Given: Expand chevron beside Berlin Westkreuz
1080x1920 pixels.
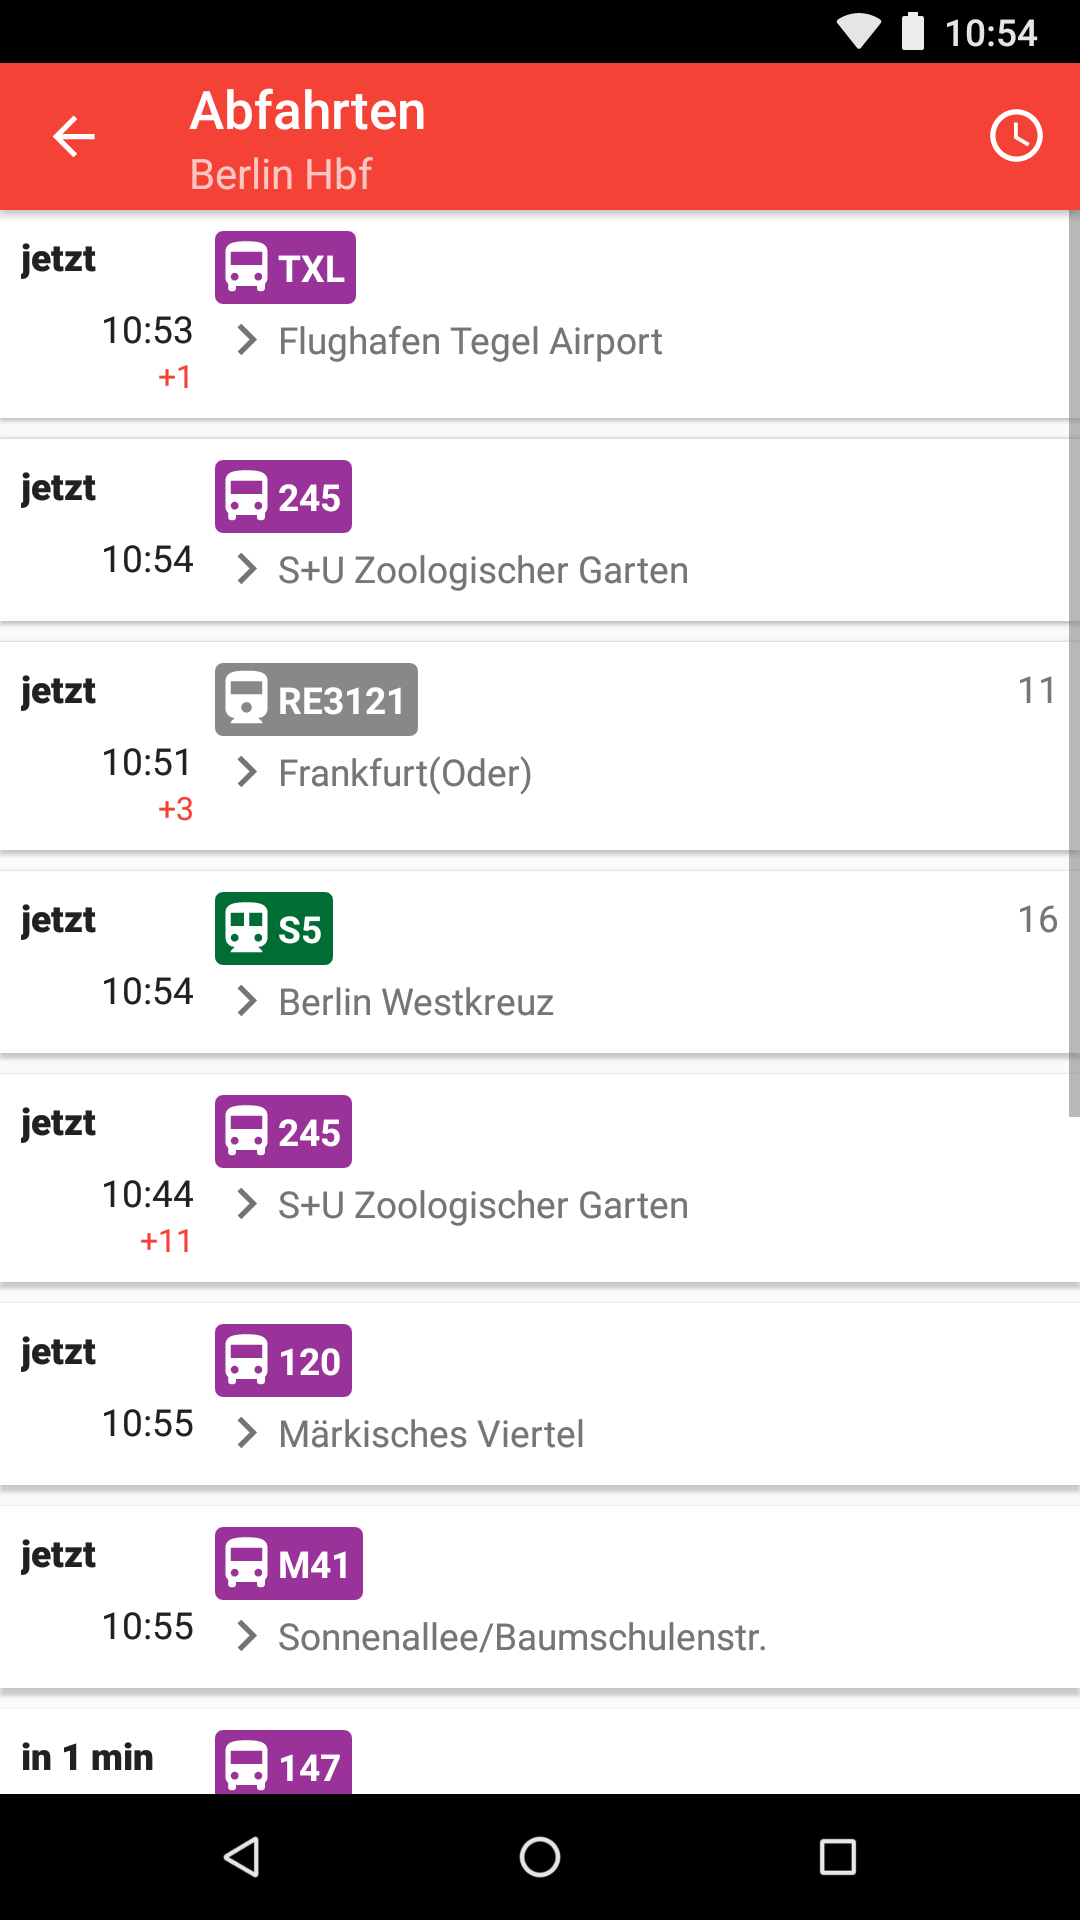Looking at the screenshot, I should tap(246, 1002).
